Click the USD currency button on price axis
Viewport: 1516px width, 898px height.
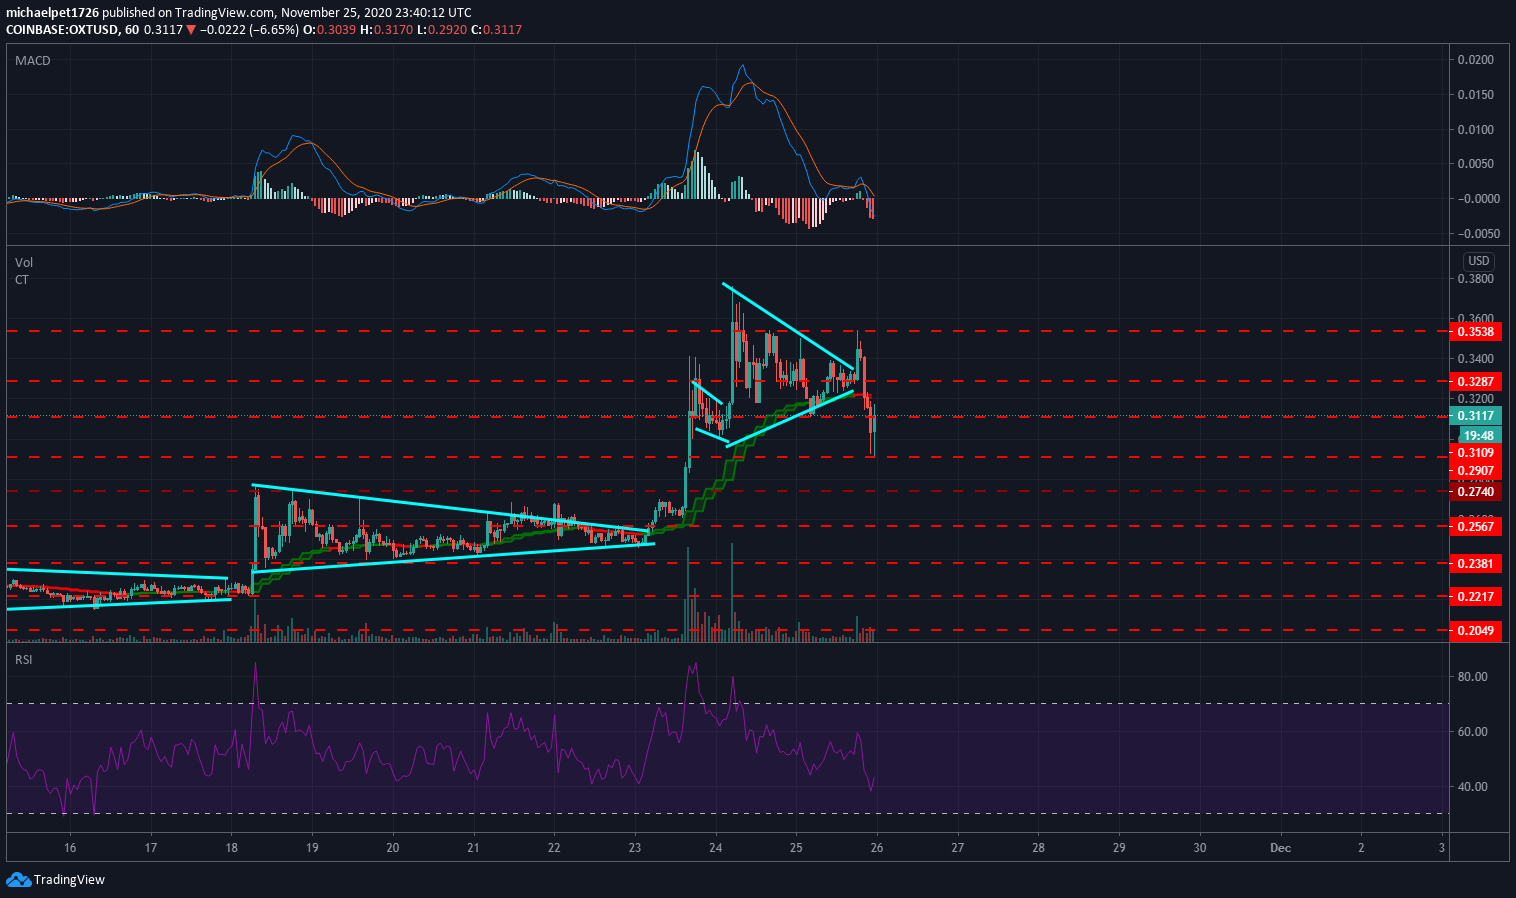coord(1478,261)
